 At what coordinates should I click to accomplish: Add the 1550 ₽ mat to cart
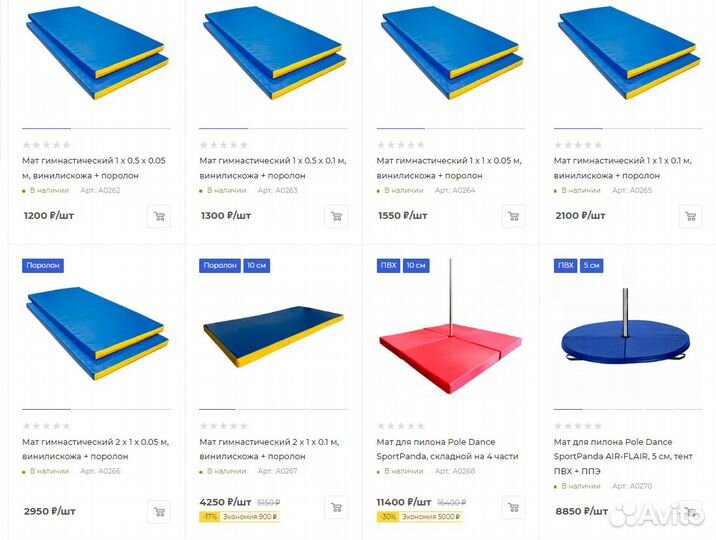point(513,216)
